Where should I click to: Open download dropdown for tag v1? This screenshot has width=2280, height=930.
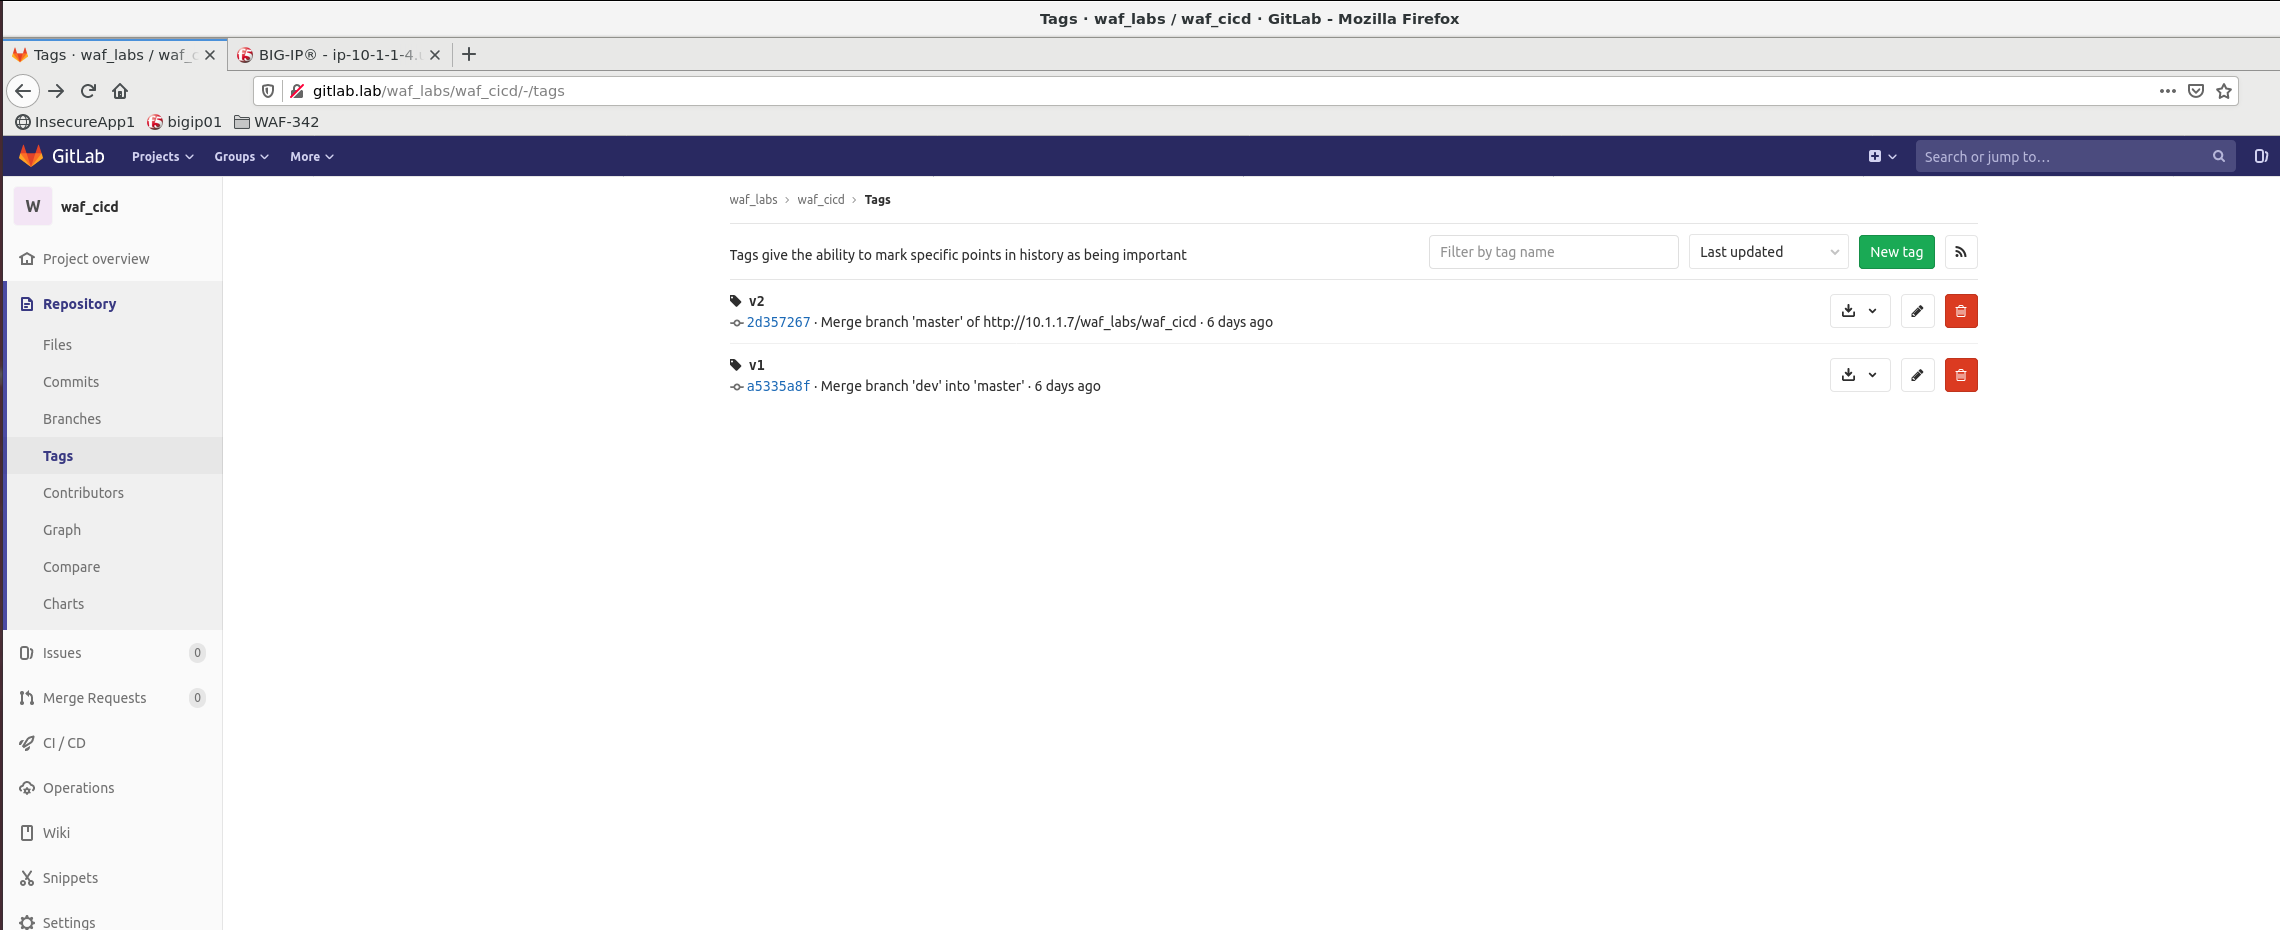click(x=1859, y=375)
